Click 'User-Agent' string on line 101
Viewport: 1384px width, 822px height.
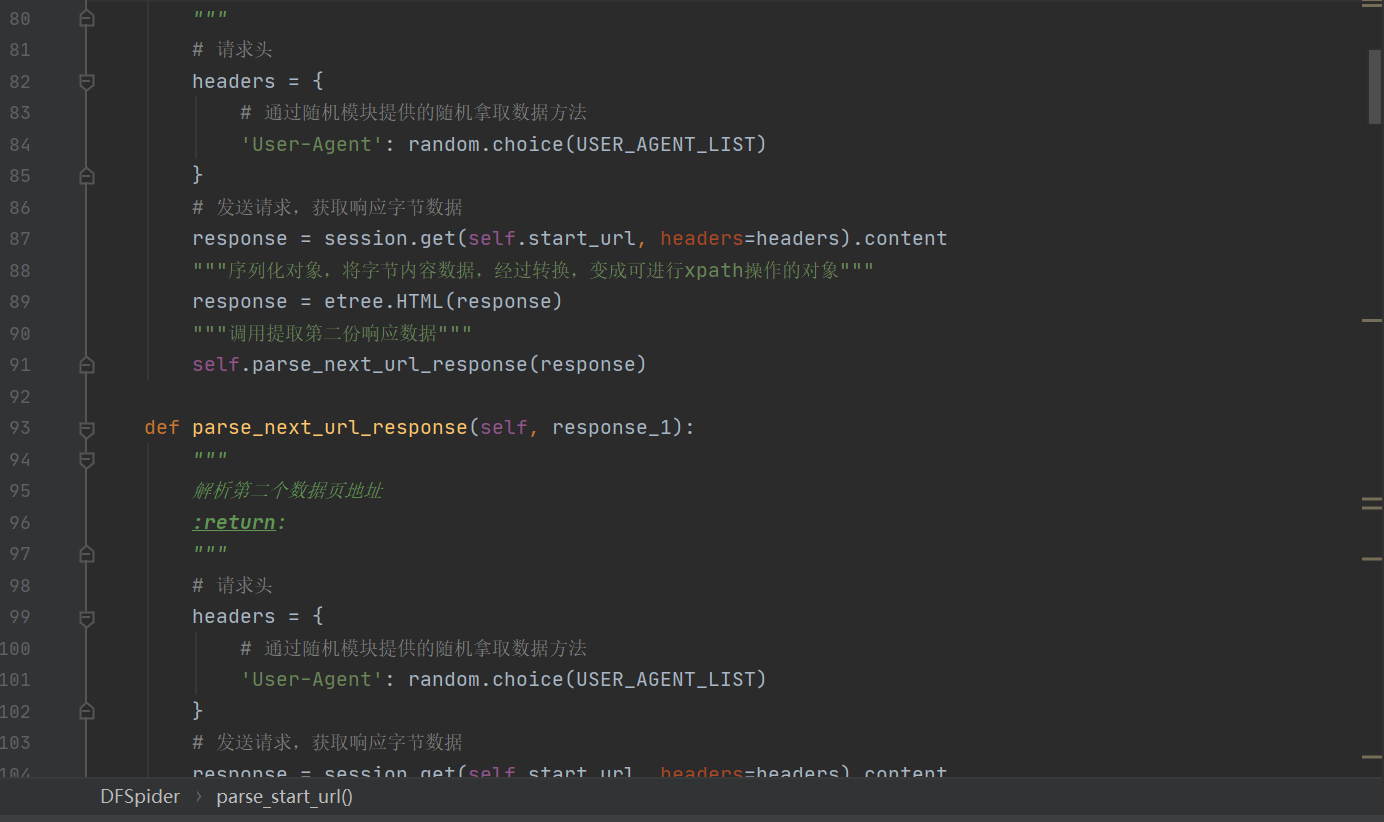[312, 679]
